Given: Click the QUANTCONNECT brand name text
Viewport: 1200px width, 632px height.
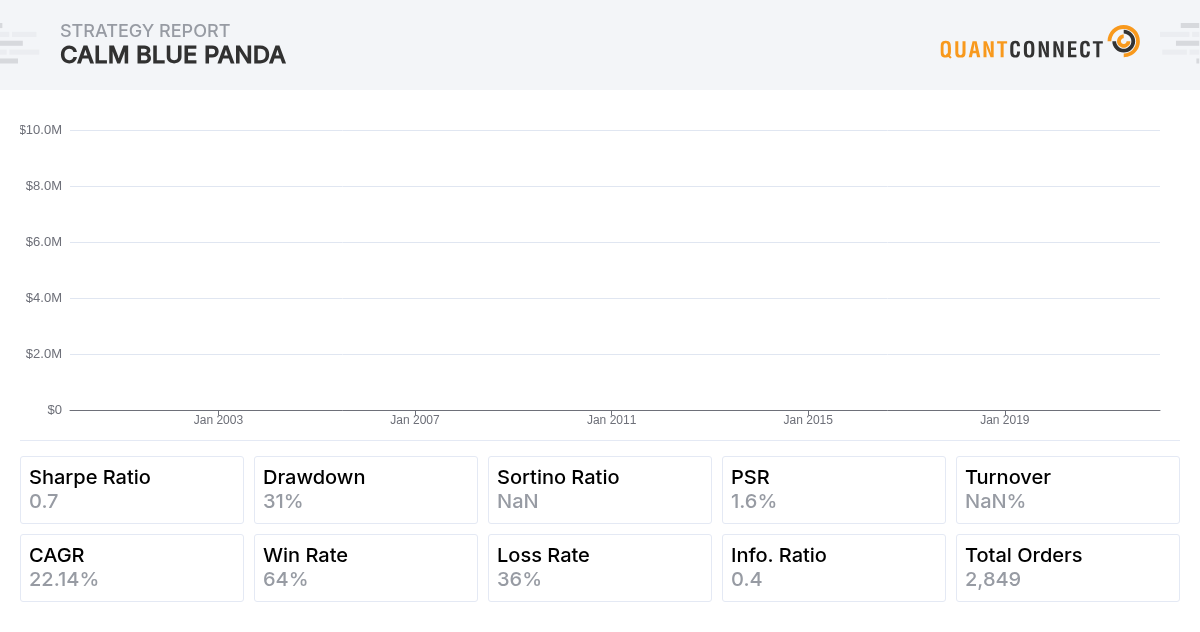Looking at the screenshot, I should (x=1021, y=48).
